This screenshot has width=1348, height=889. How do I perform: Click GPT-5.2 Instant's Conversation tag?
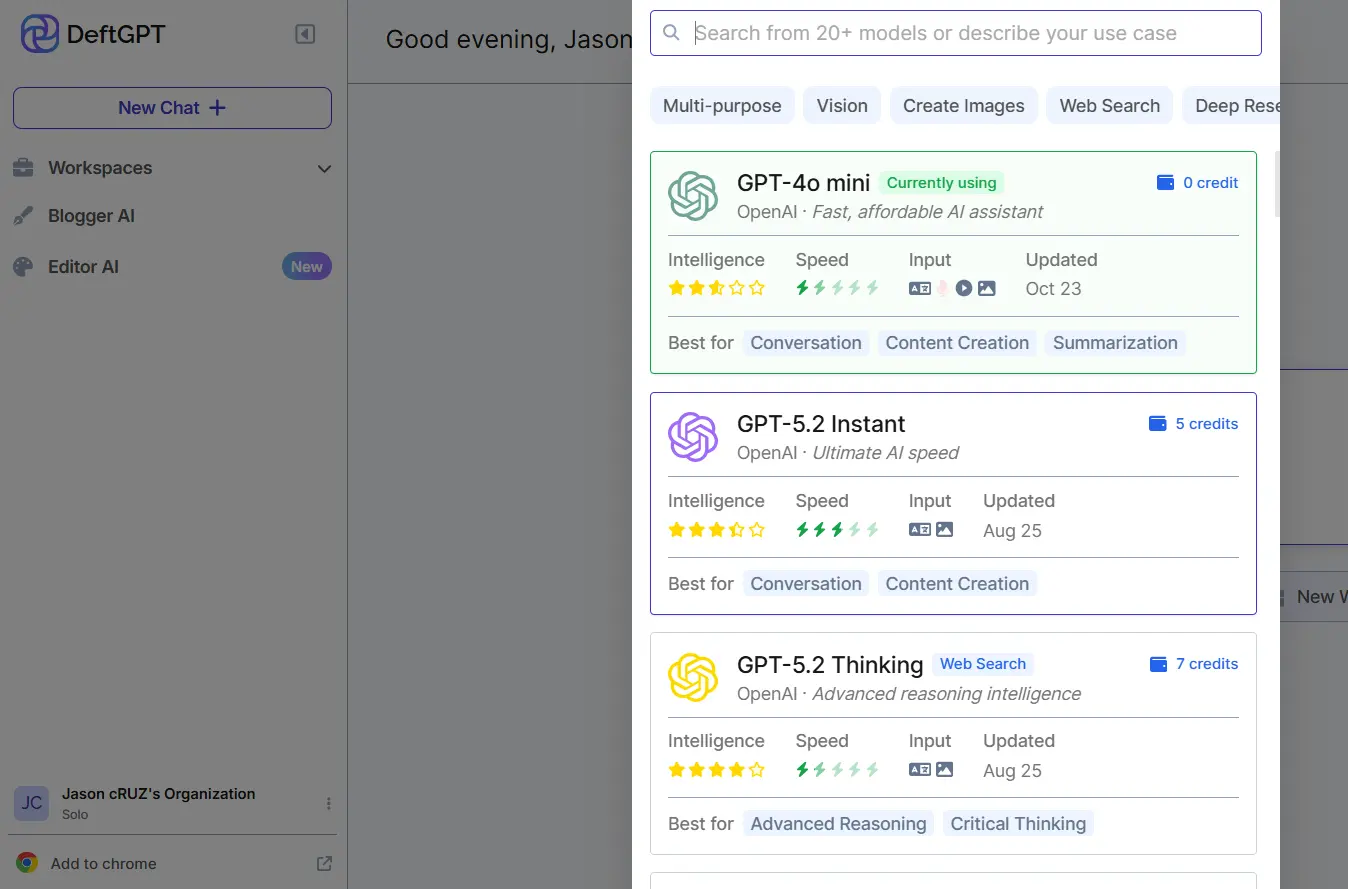806,584
